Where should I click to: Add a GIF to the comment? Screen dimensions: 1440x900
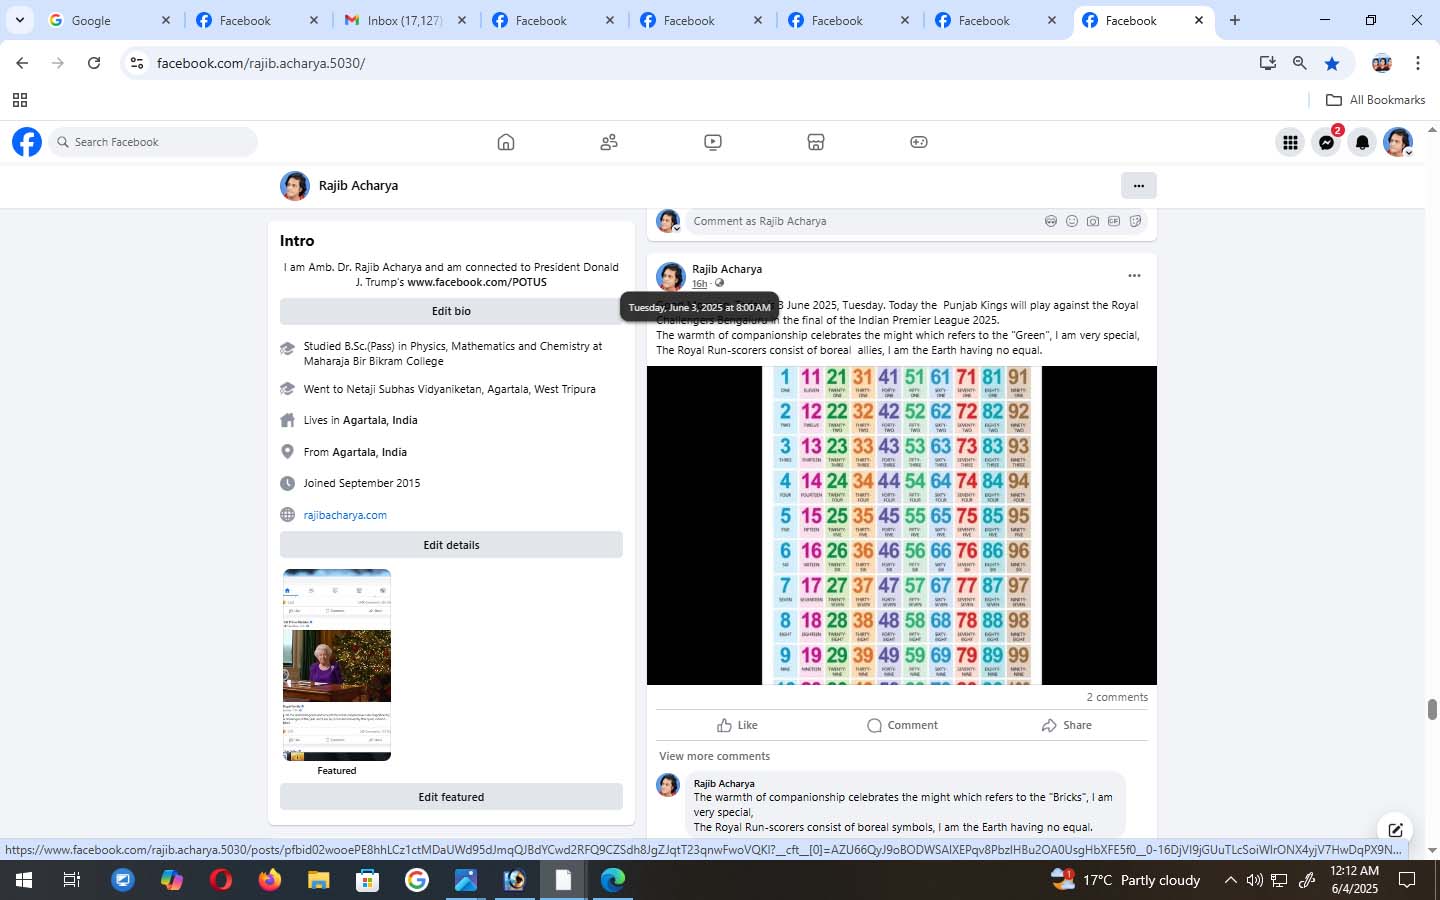1114,221
